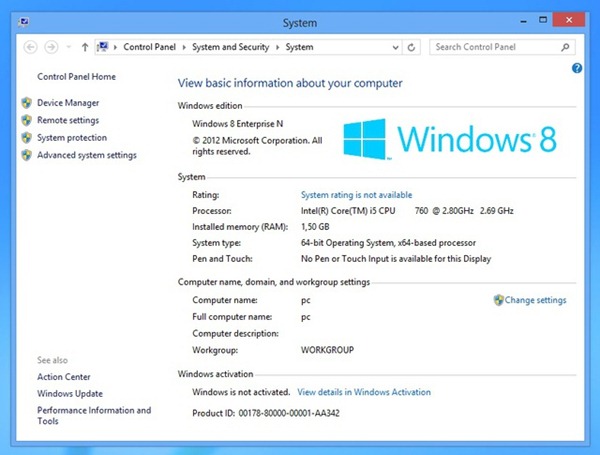Image resolution: width=600 pixels, height=455 pixels.
Task: Refresh the System page
Action: [x=411, y=47]
